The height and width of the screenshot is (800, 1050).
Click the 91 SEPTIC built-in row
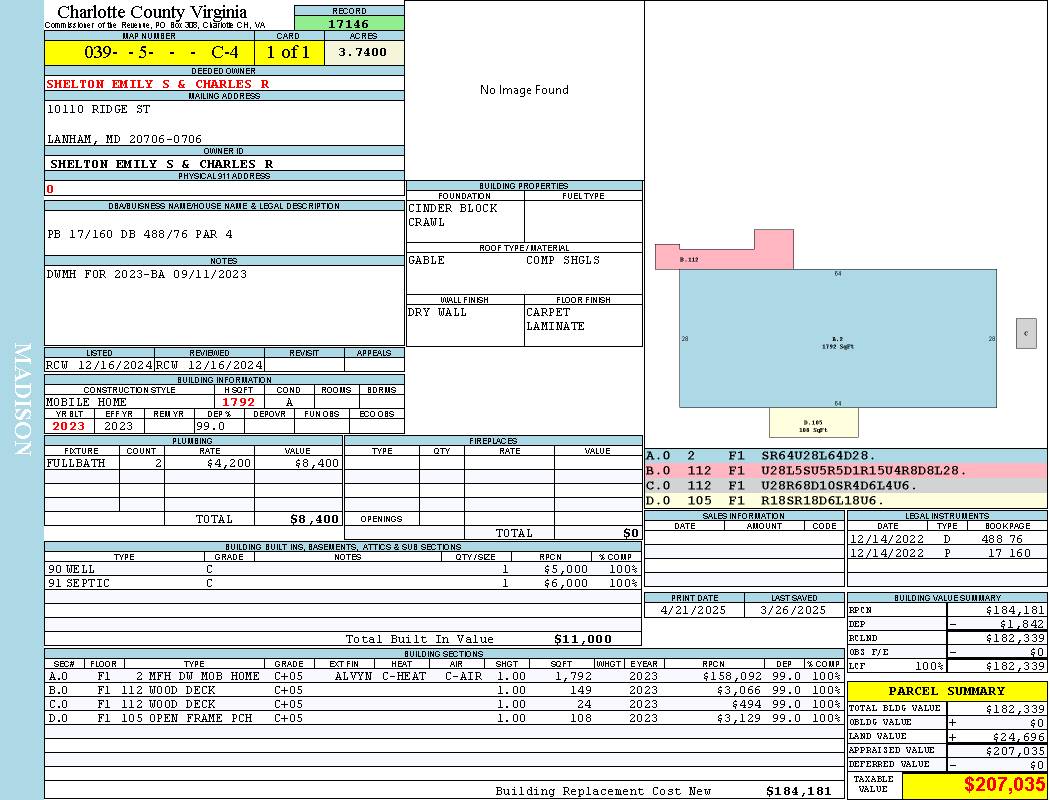343,583
